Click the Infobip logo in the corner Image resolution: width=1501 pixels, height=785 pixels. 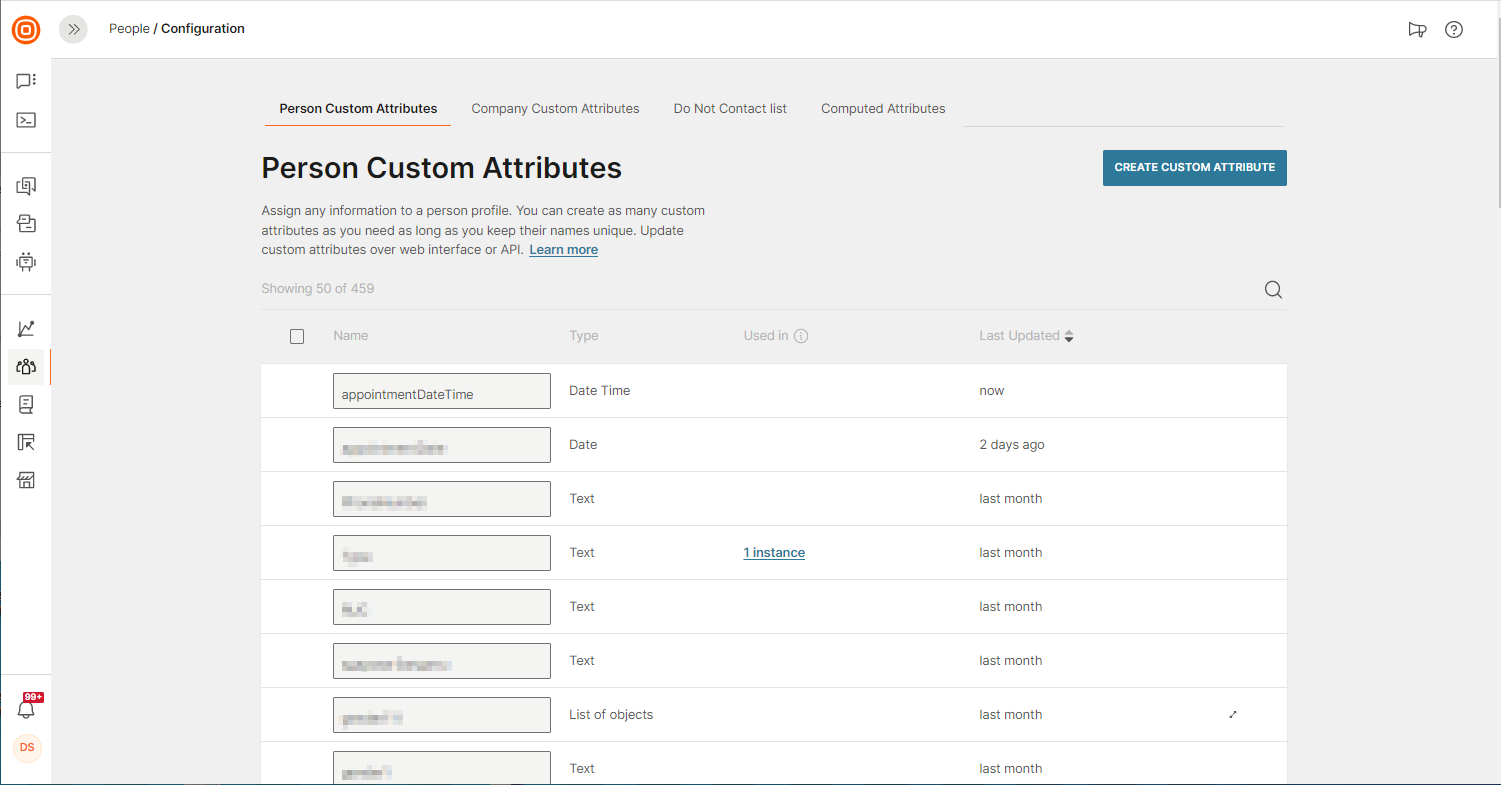(26, 30)
